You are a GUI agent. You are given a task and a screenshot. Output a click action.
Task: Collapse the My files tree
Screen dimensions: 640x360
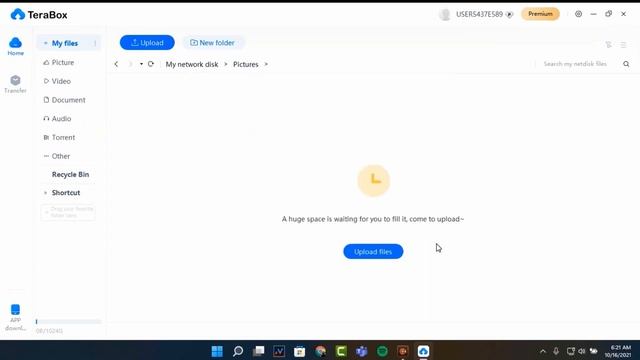tap(45, 43)
